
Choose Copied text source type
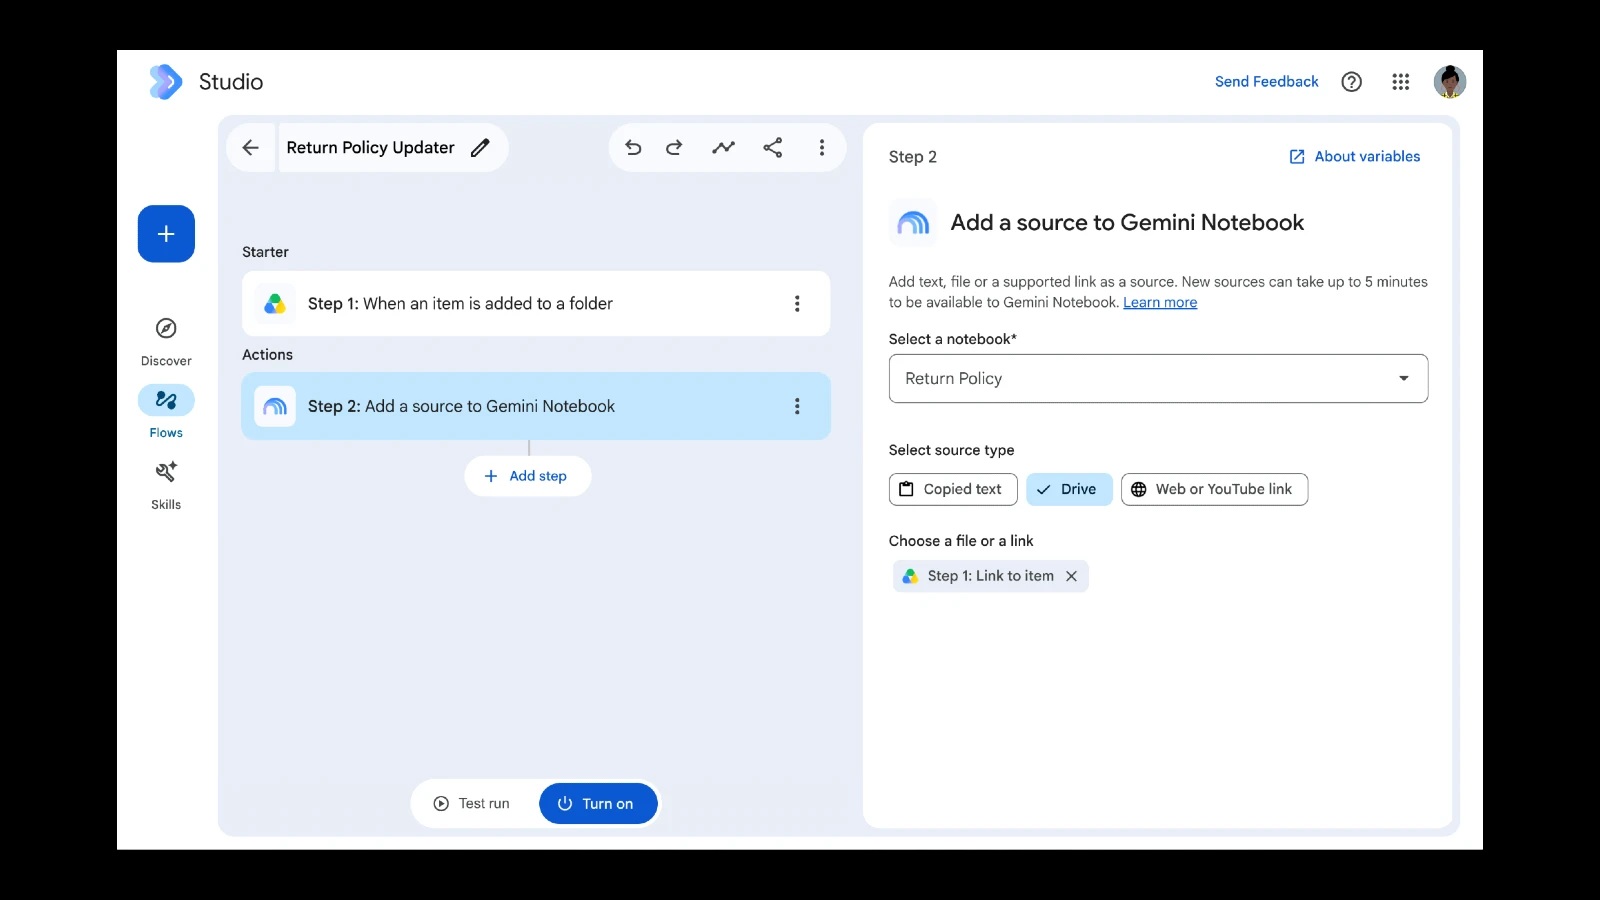[953, 489]
